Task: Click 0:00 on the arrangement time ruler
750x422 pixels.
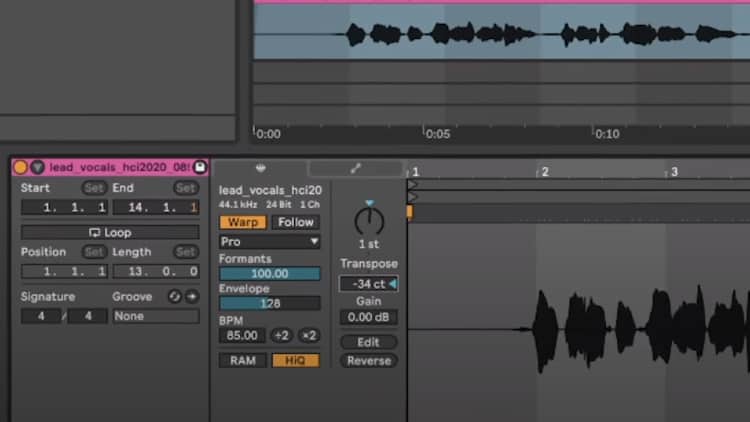Action: coord(268,134)
